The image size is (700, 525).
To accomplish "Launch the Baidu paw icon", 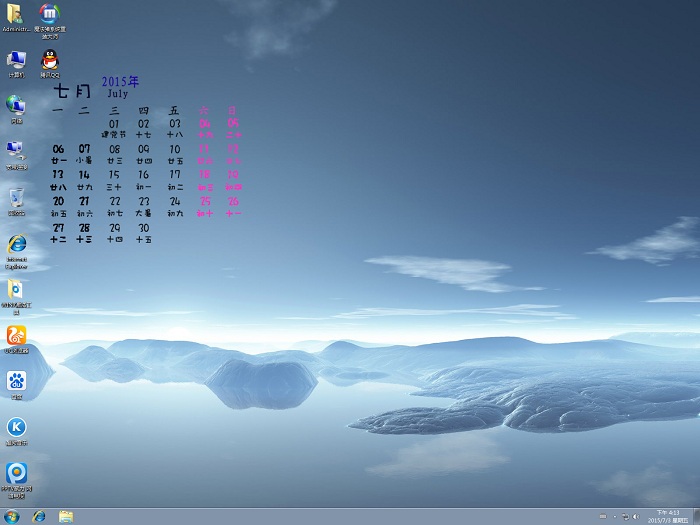I will pos(16,380).
